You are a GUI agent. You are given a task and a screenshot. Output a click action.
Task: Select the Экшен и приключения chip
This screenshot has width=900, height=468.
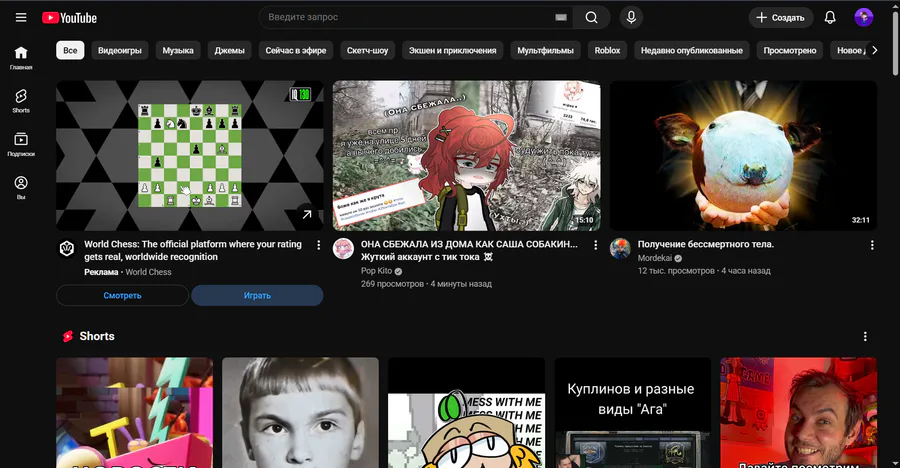pyautogui.click(x=452, y=51)
